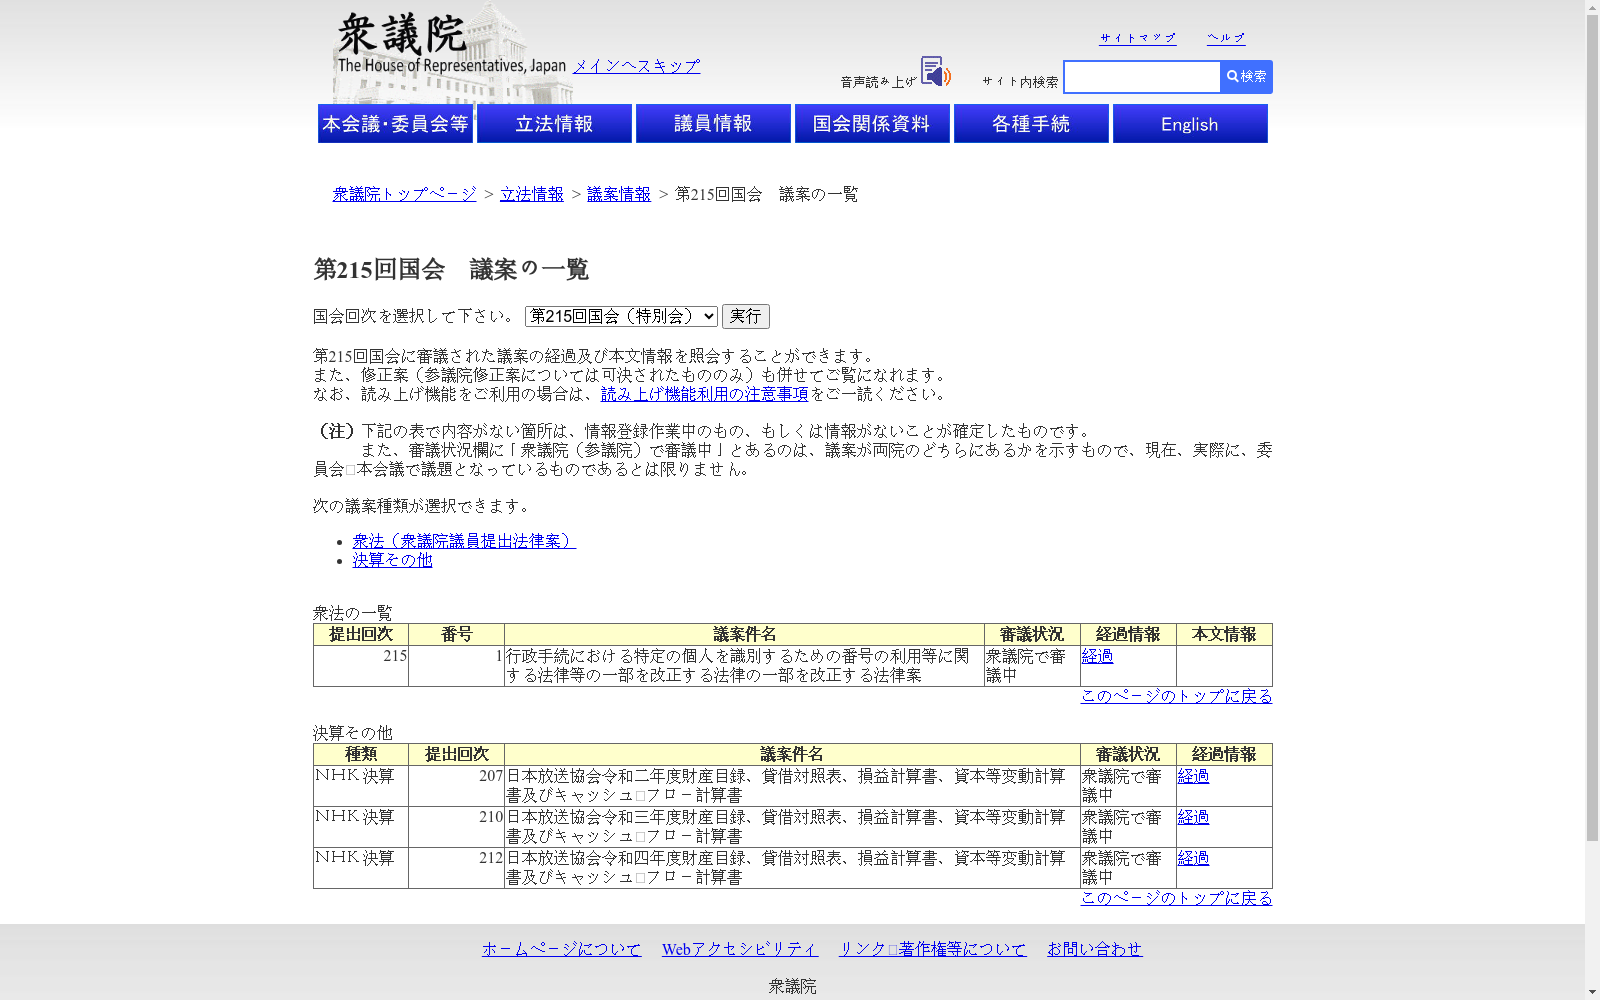Open the 国会関係資料 menu

pos(872,124)
